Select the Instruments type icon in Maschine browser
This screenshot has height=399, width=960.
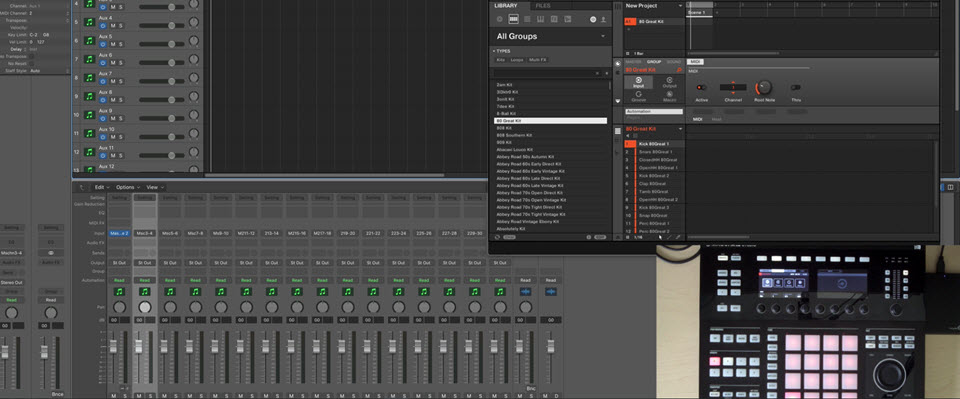[541, 20]
